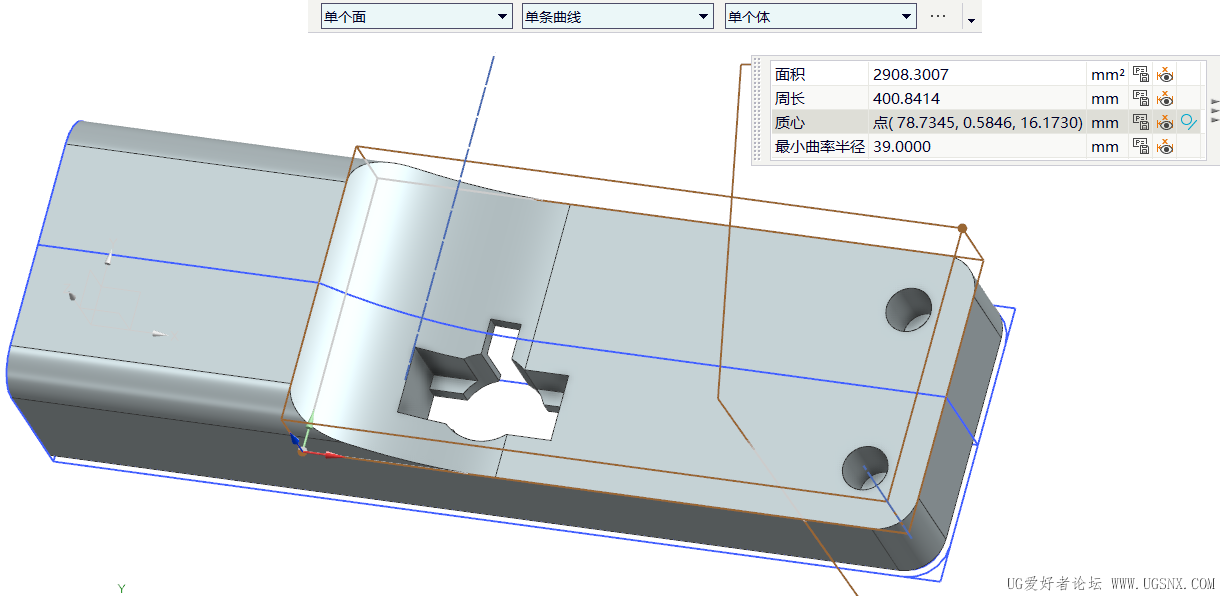The width and height of the screenshot is (1220, 596).
Task: Click the ellipsis more-options button
Action: (x=938, y=17)
